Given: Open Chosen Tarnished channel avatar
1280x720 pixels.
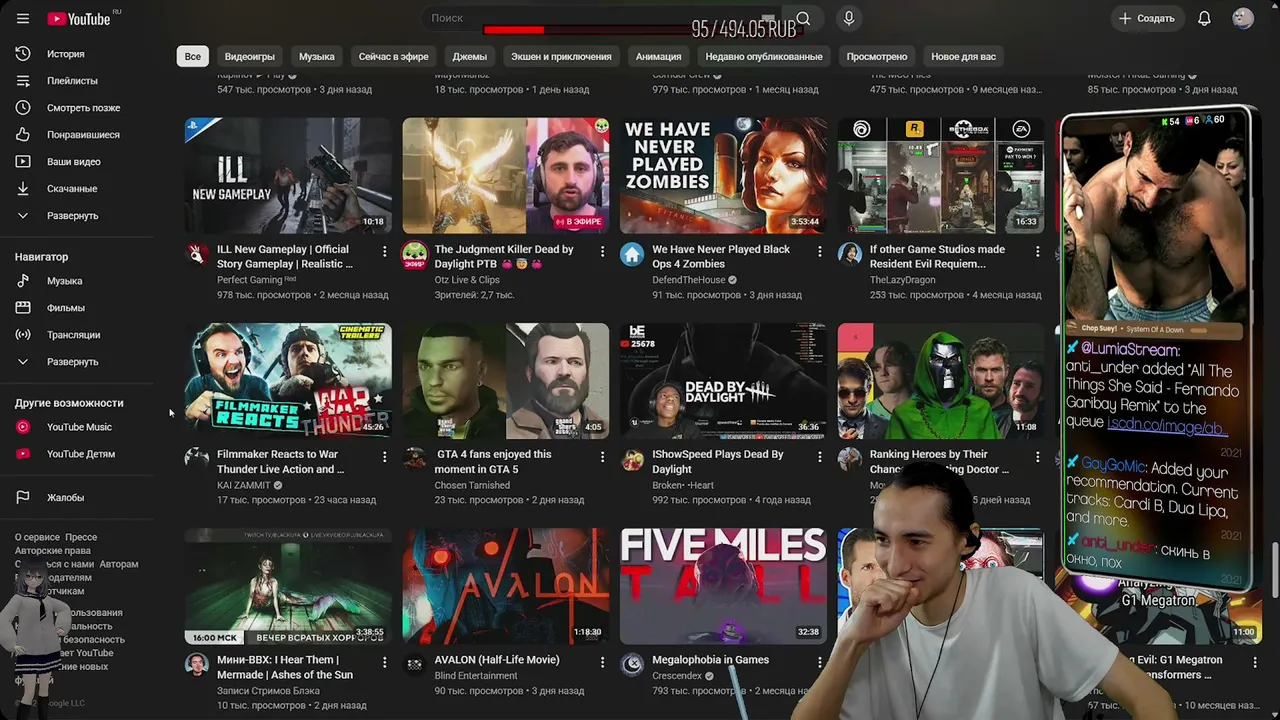Looking at the screenshot, I should tap(414, 459).
